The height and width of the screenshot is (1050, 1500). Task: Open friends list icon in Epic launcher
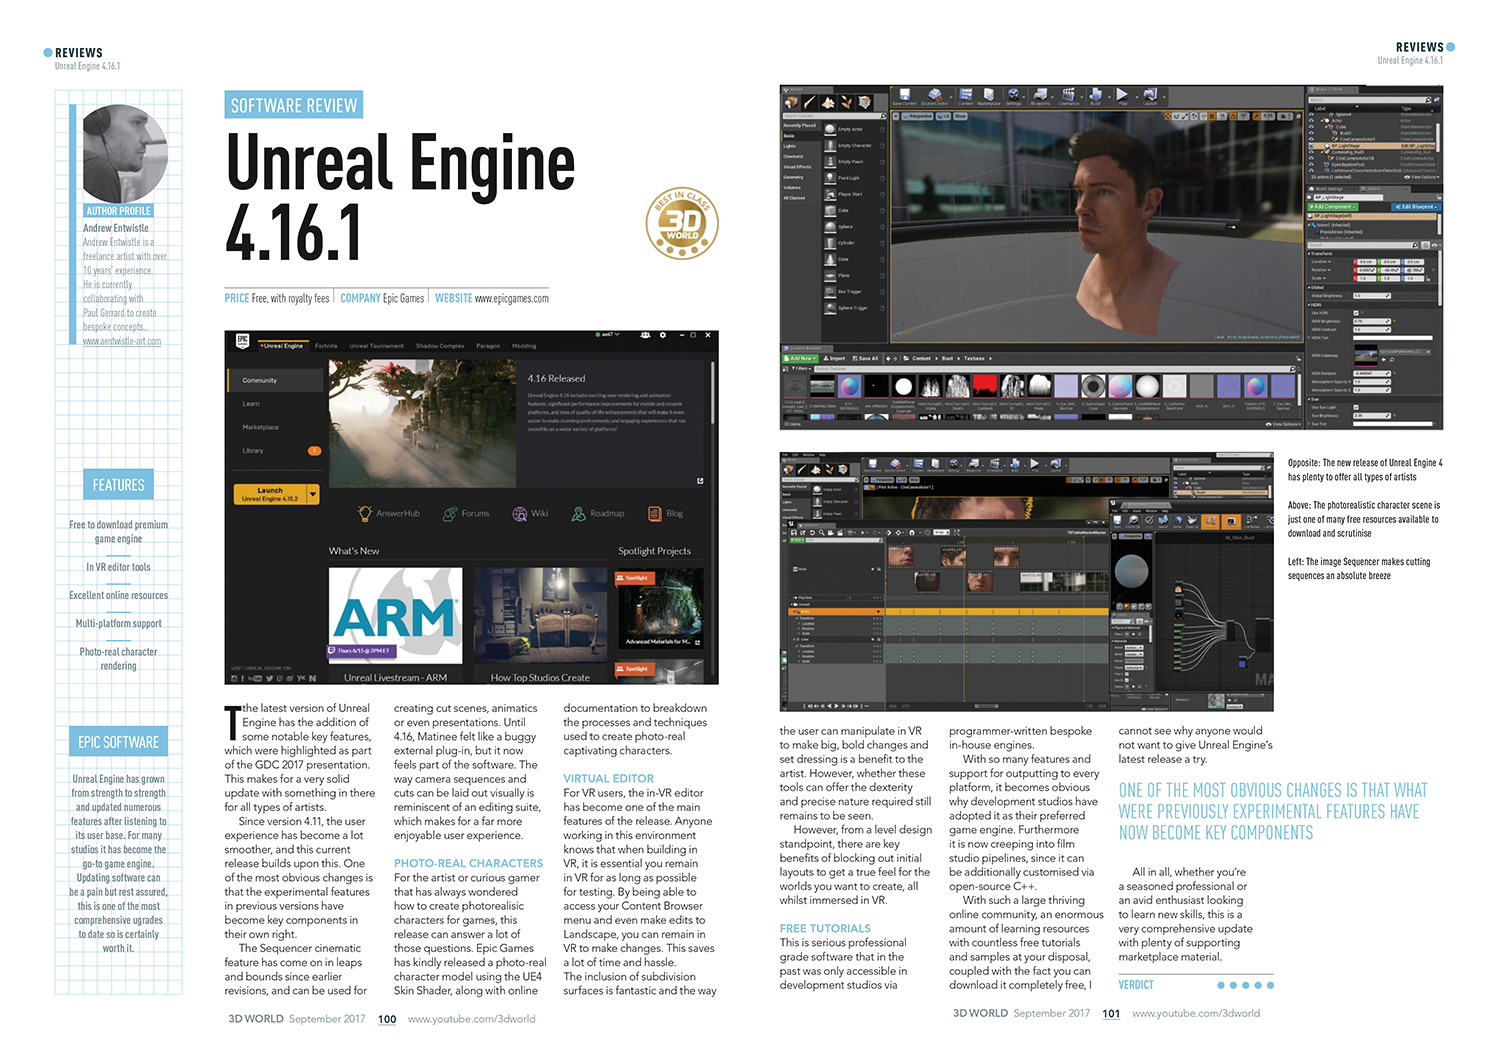[645, 335]
